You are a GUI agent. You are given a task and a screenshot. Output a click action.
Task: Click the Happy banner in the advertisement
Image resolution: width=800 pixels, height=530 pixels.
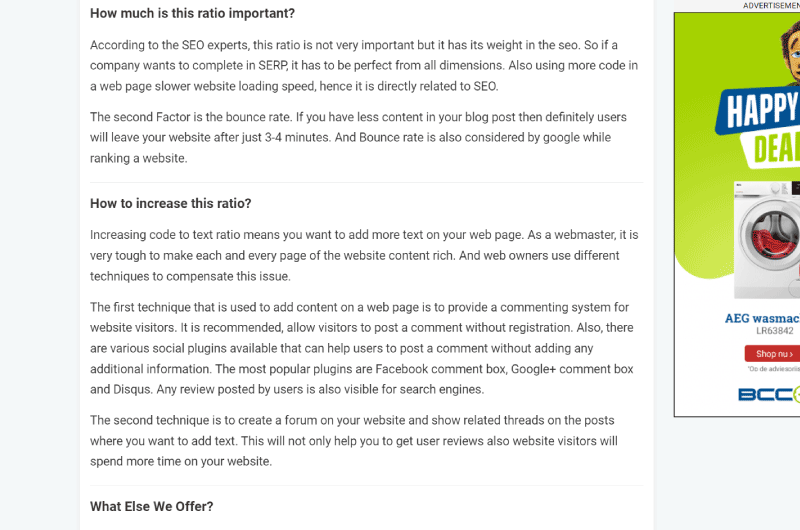coord(759,109)
